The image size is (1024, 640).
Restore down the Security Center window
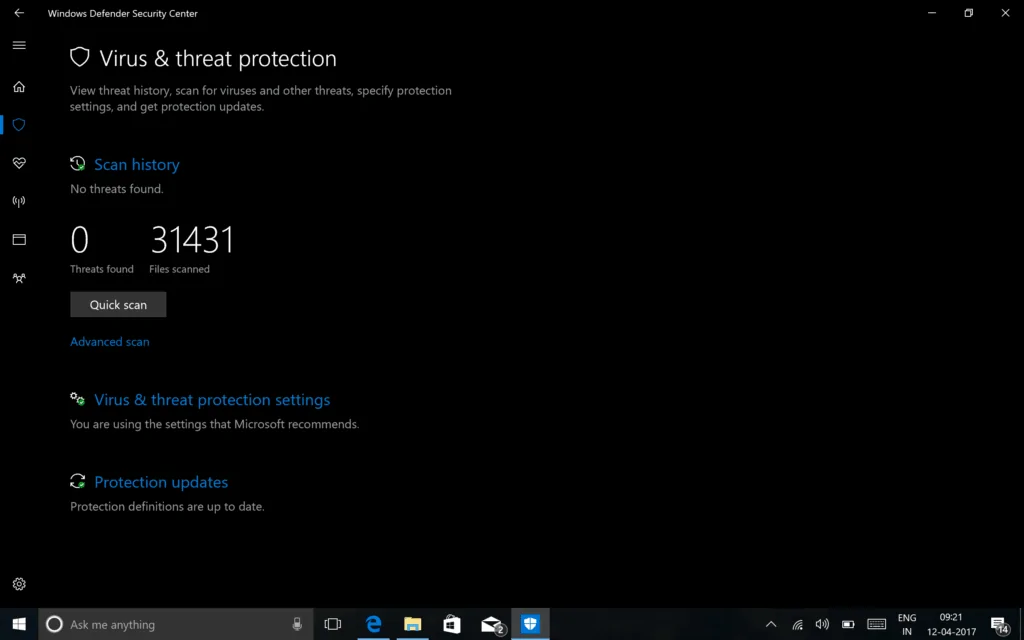[968, 13]
